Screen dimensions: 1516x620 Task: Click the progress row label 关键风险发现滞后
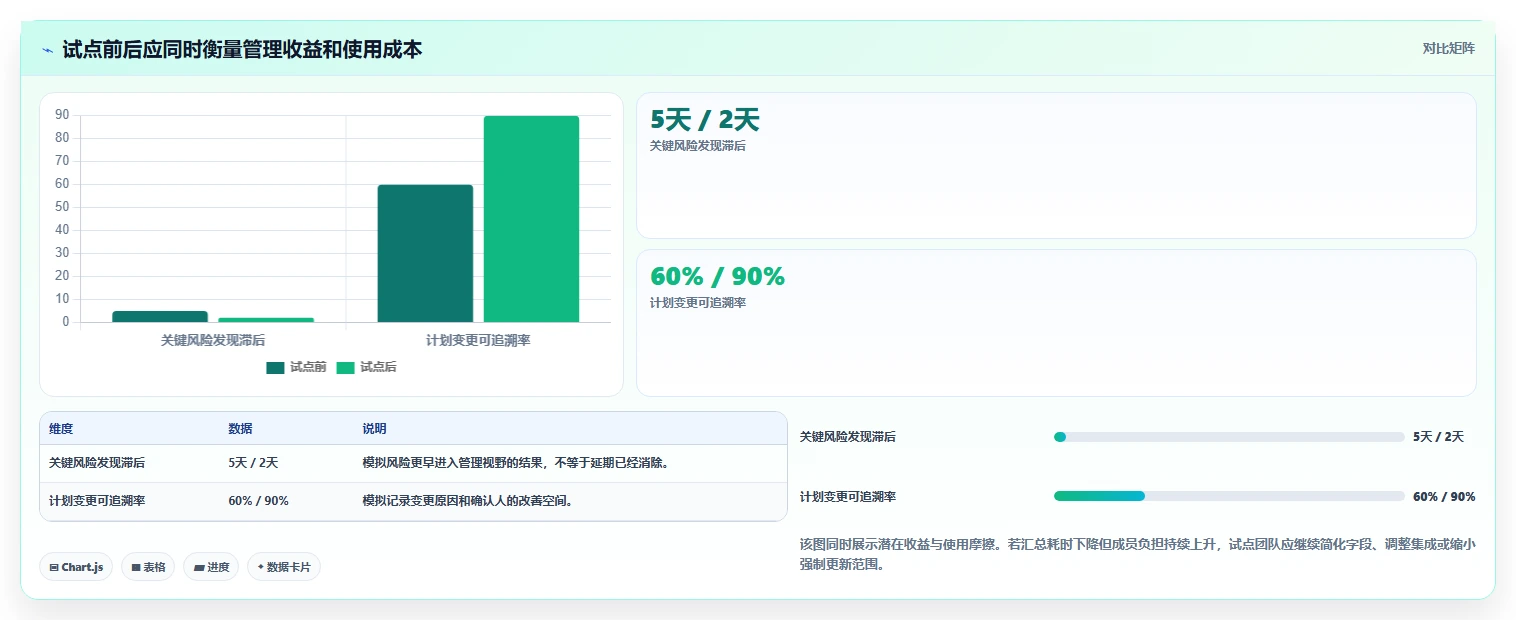(848, 437)
